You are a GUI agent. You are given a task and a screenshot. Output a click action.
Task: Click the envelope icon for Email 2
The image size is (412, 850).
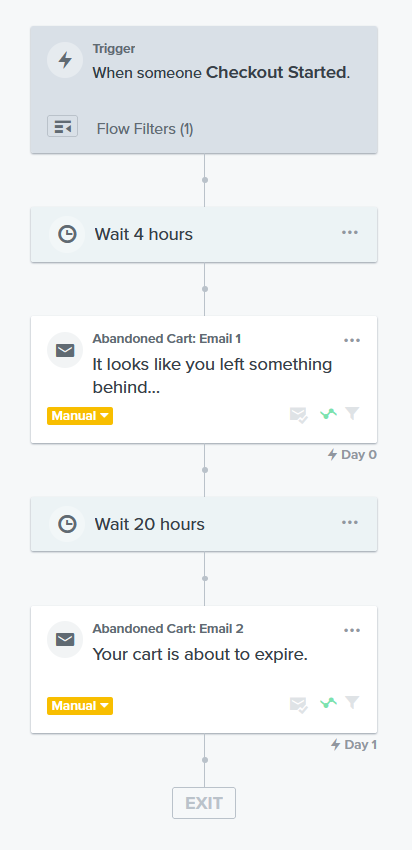click(x=65, y=640)
